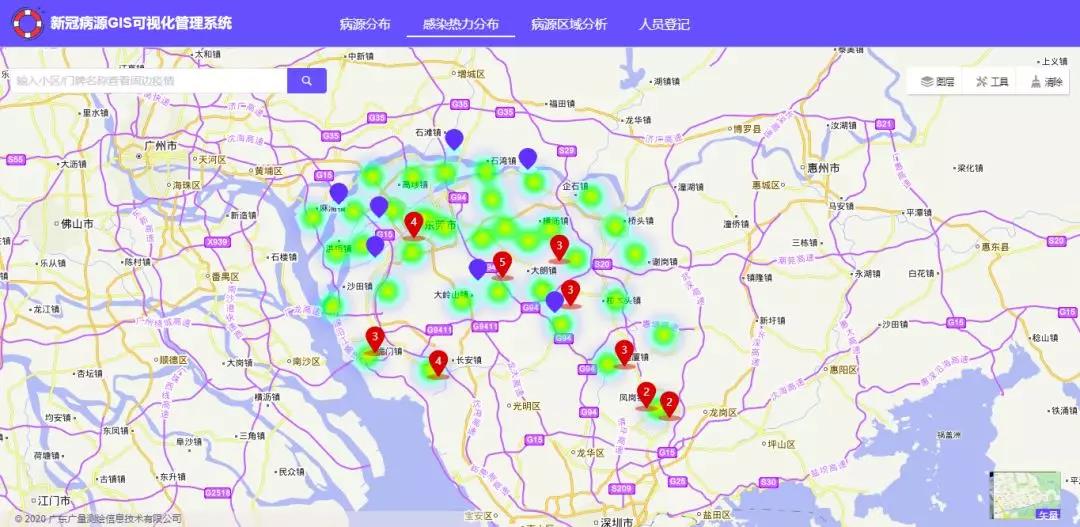This screenshot has height=527, width=1080.
Task: Open the 图层 layers dropdown
Action: tap(937, 82)
